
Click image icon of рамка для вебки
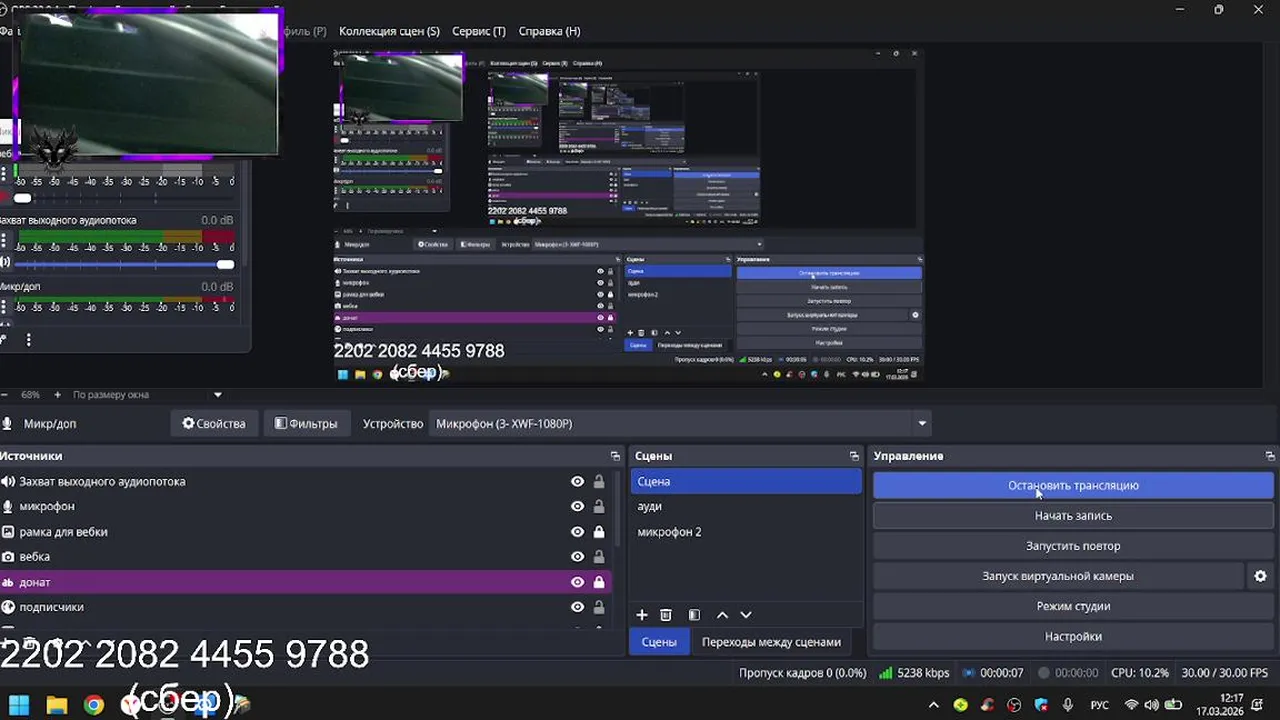click(x=8, y=532)
